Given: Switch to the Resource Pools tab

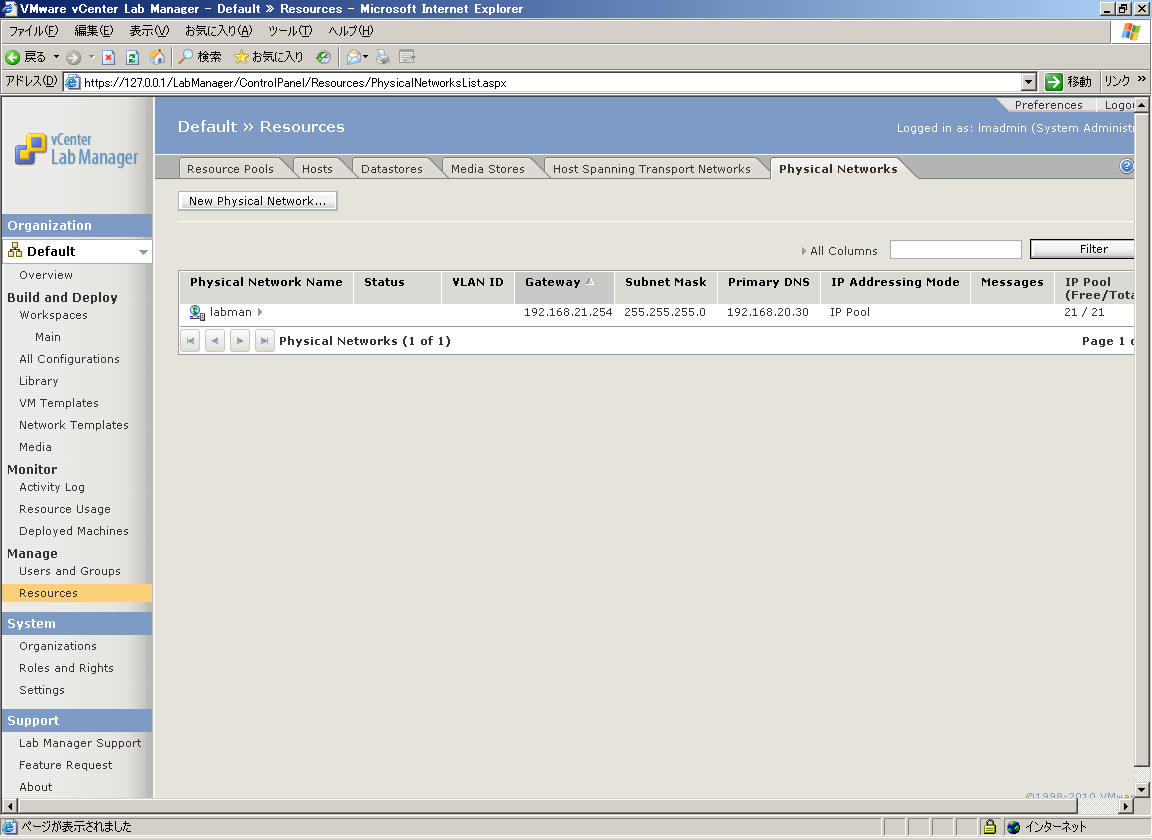Looking at the screenshot, I should 230,169.
